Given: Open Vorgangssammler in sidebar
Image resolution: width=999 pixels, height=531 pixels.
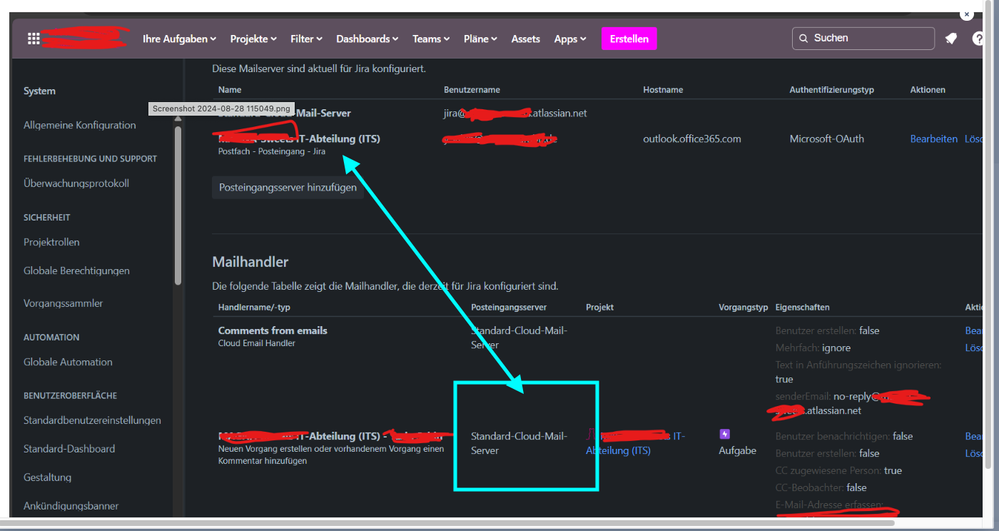Looking at the screenshot, I should pos(63,303).
